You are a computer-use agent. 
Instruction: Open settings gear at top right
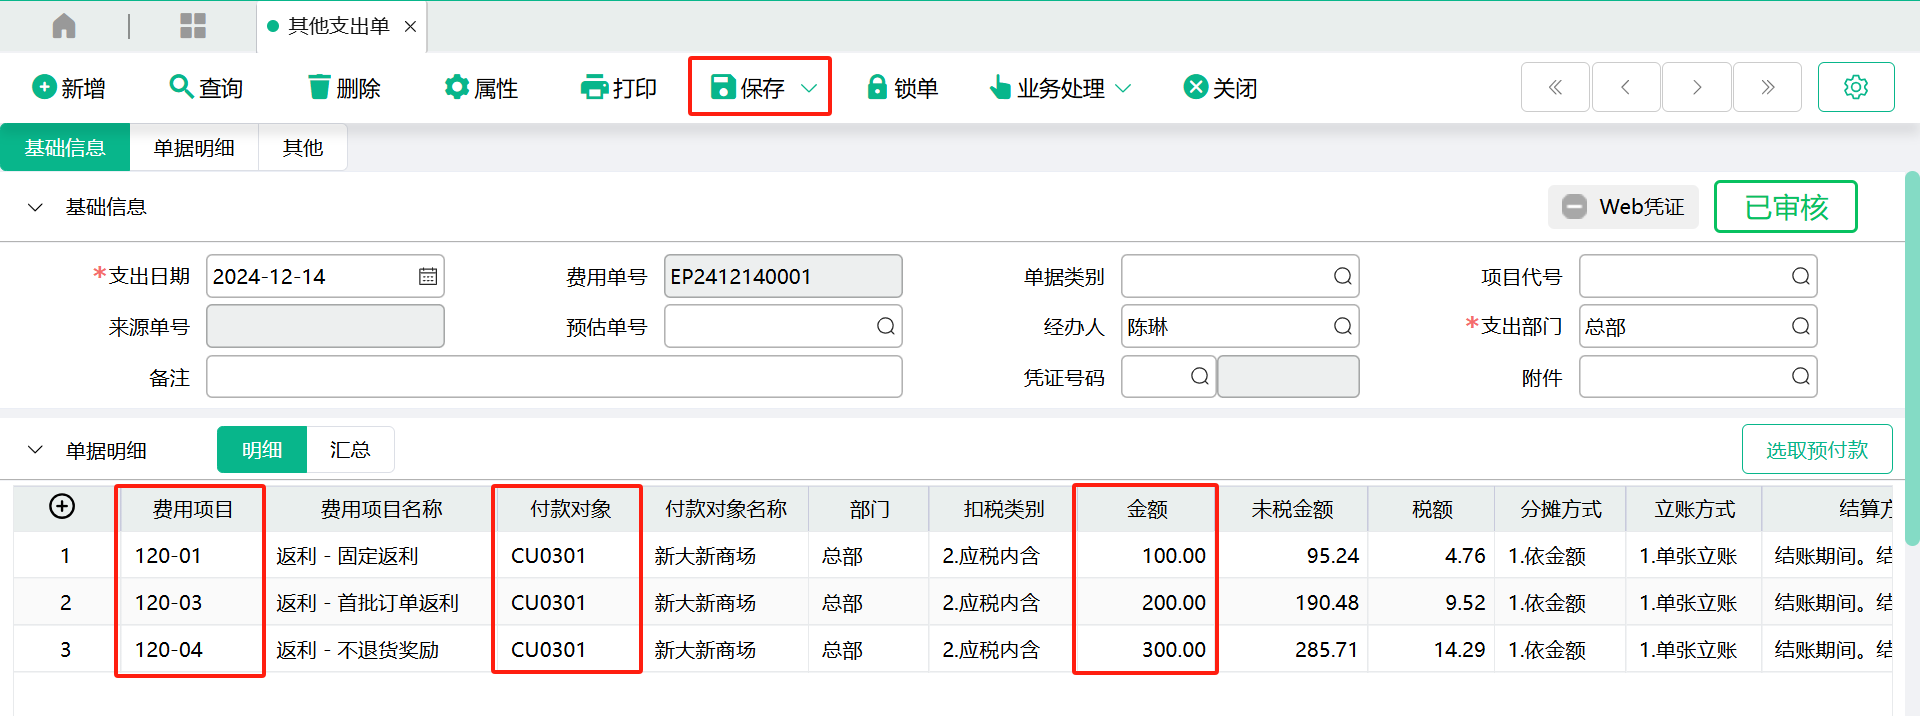click(1855, 87)
